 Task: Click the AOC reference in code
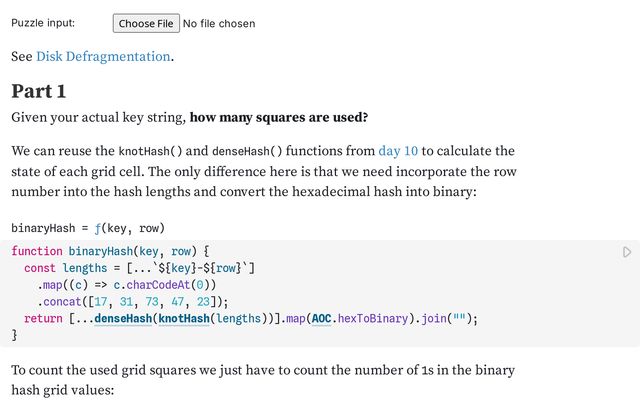321,319
